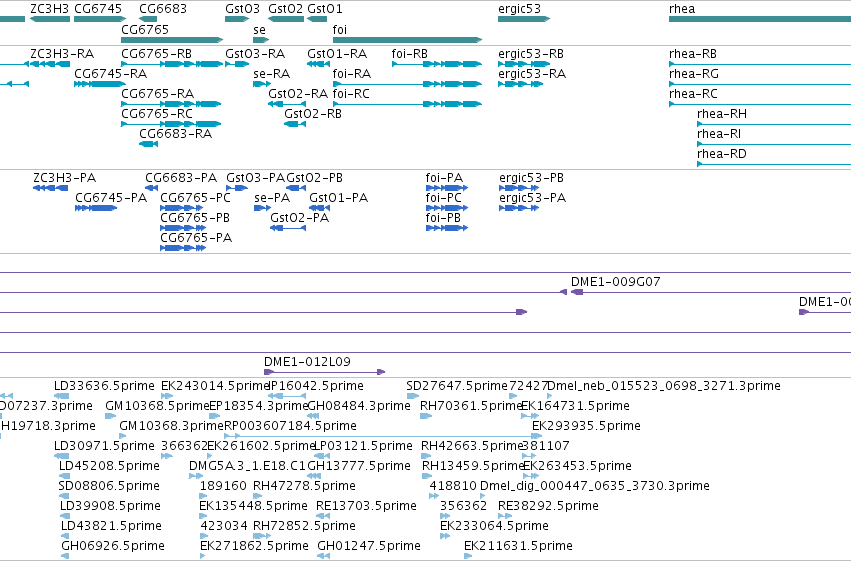The image size is (851, 561).
Task: Click protein GstO1-PA label
Action: (339, 198)
